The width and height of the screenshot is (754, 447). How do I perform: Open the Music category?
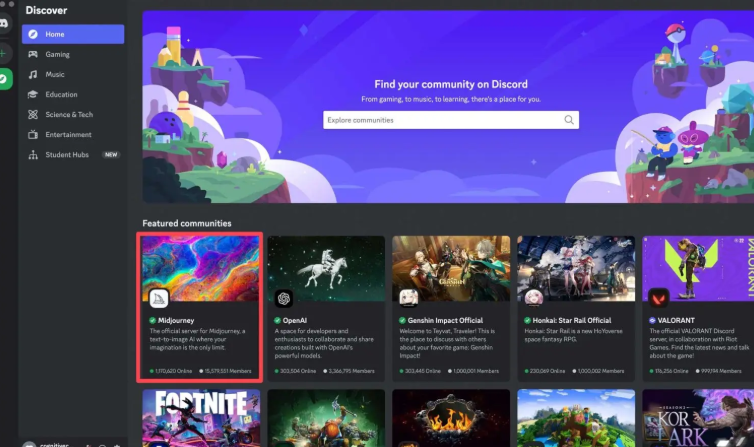pos(73,74)
